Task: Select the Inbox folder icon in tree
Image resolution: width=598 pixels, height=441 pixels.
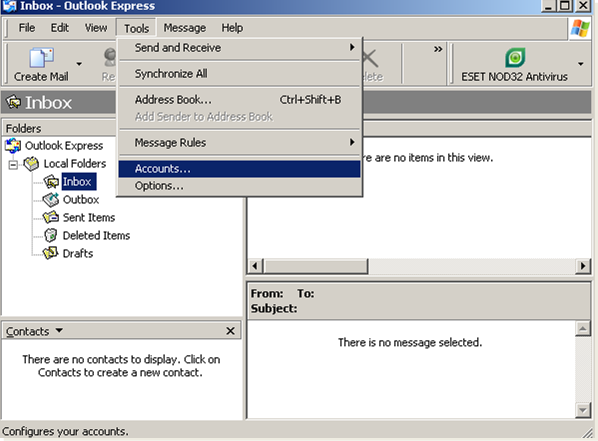Action: (x=51, y=182)
